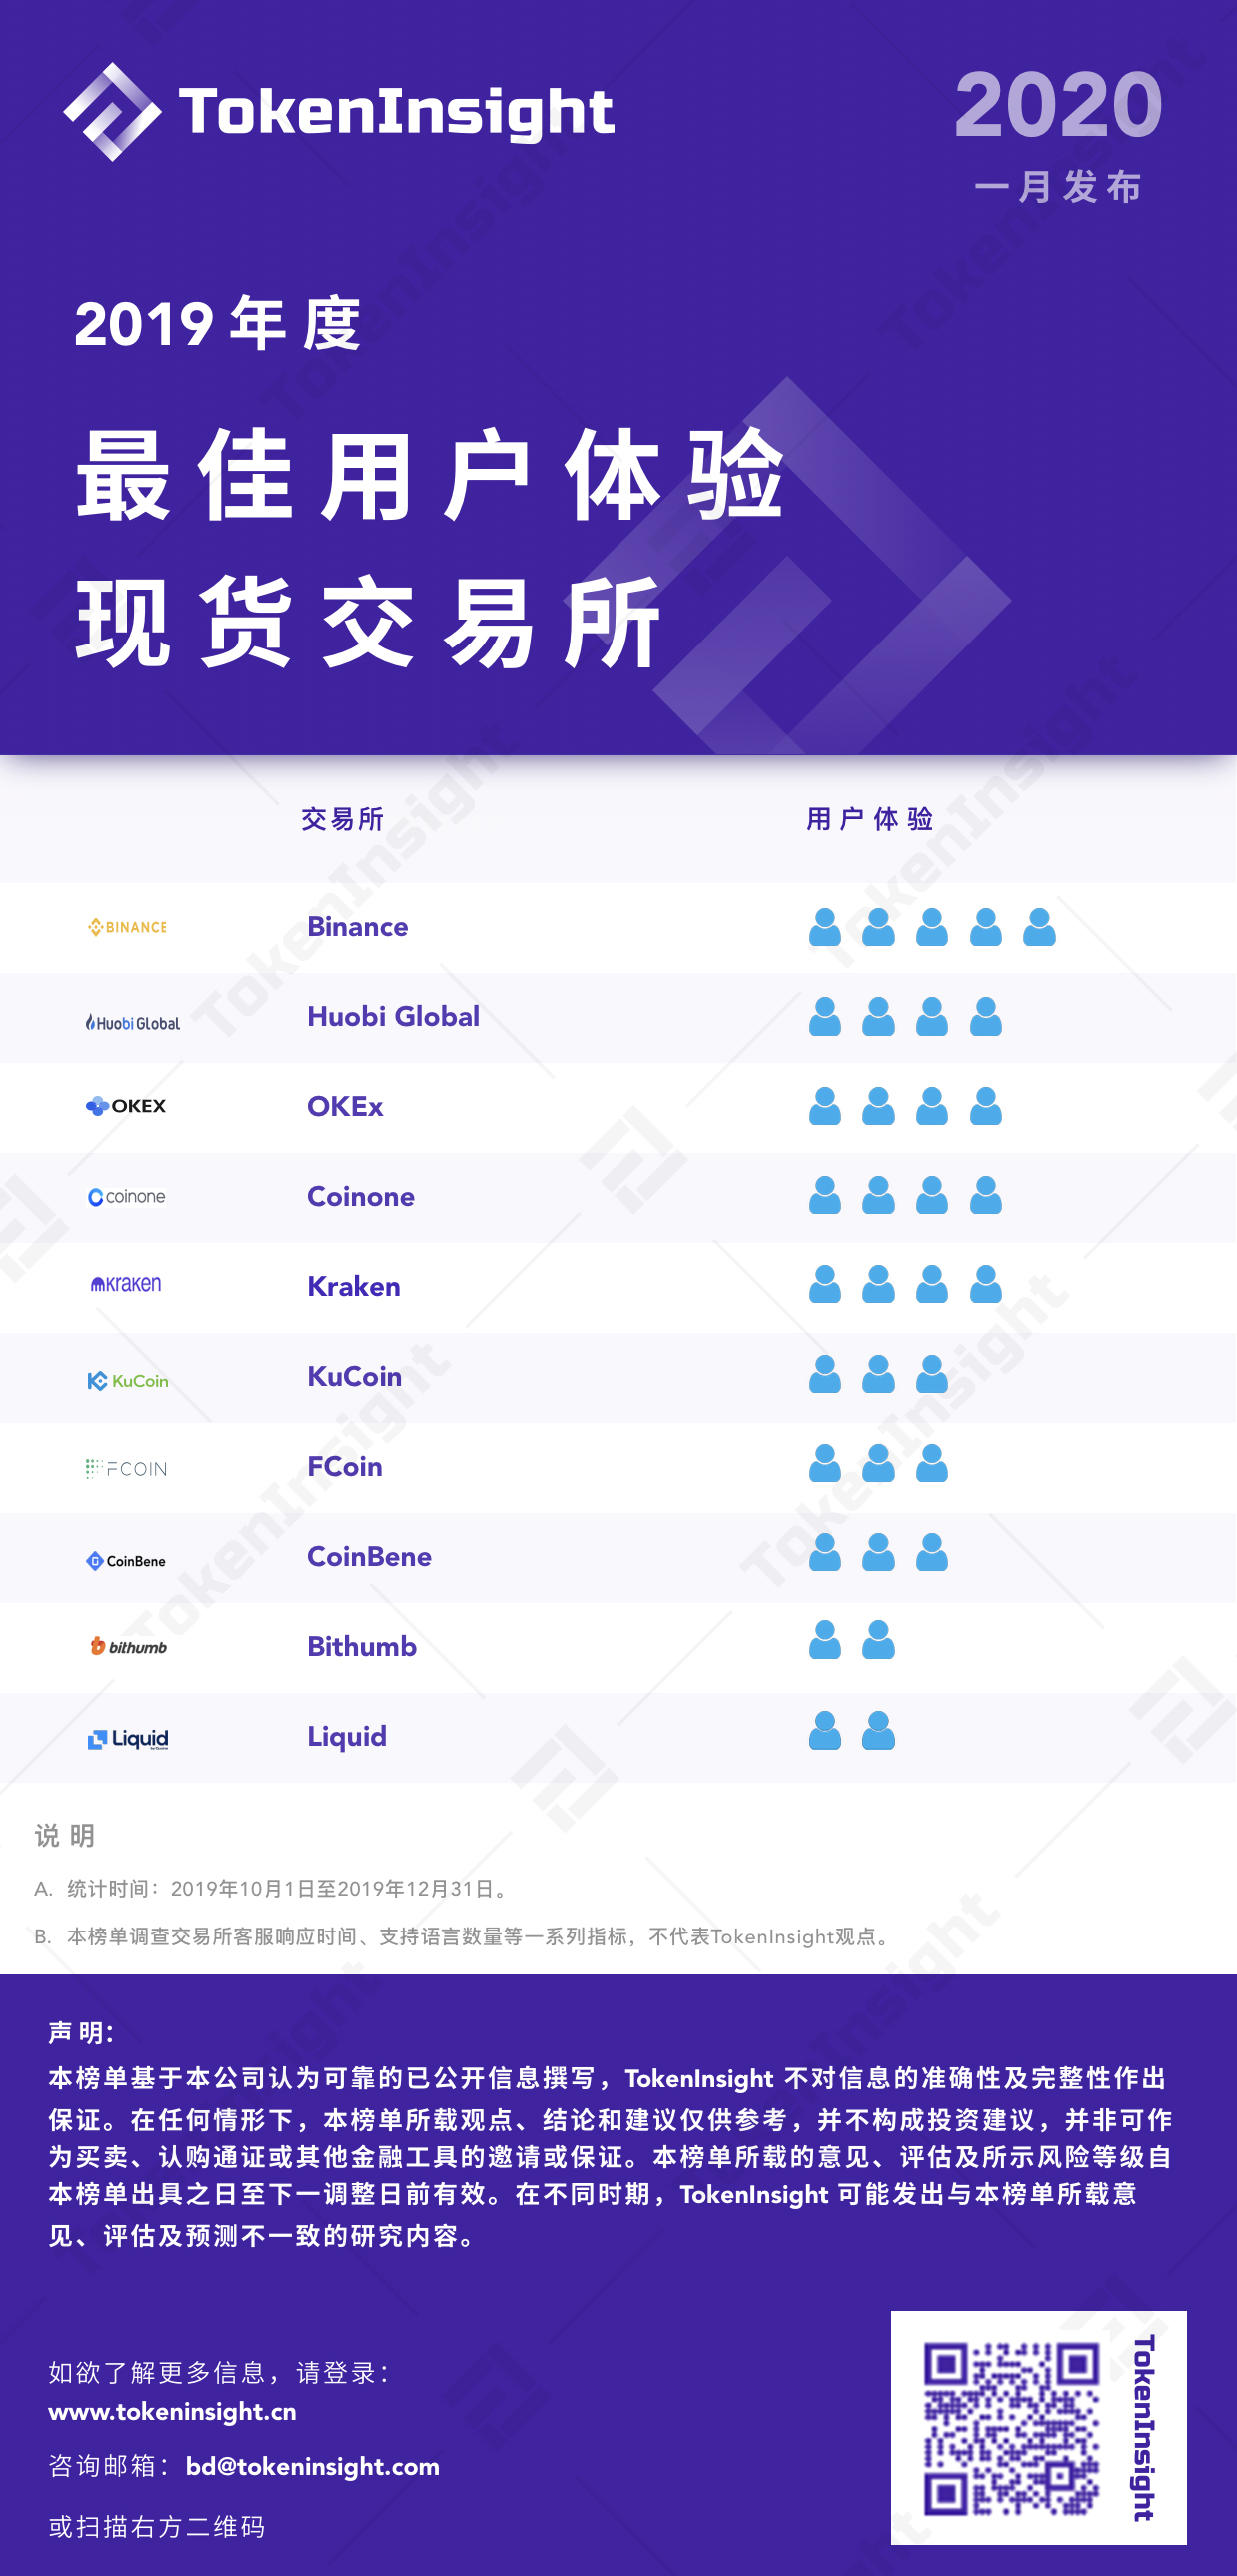Click the fourth user icon in OKEx row
Image resolution: width=1237 pixels, height=2576 pixels.
click(986, 1105)
